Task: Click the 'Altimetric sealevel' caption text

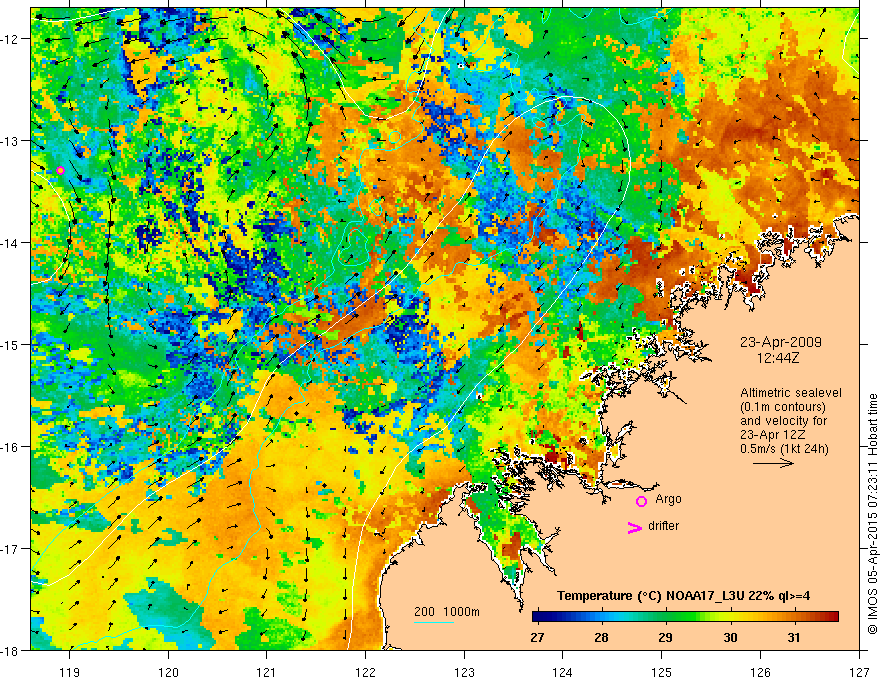Action: pos(791,393)
